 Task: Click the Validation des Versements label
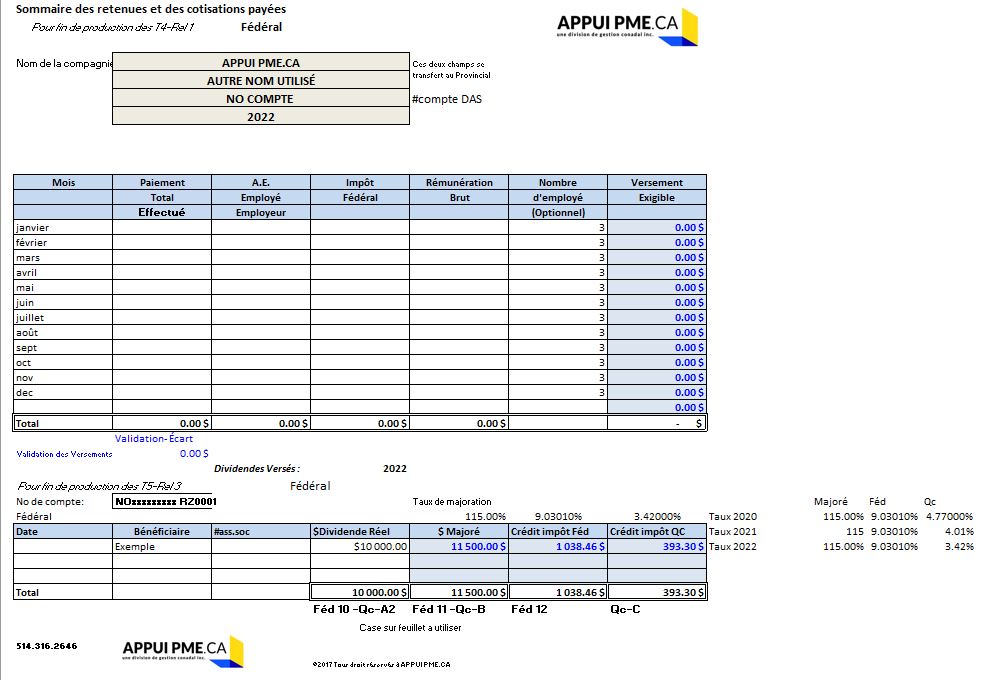point(64,454)
